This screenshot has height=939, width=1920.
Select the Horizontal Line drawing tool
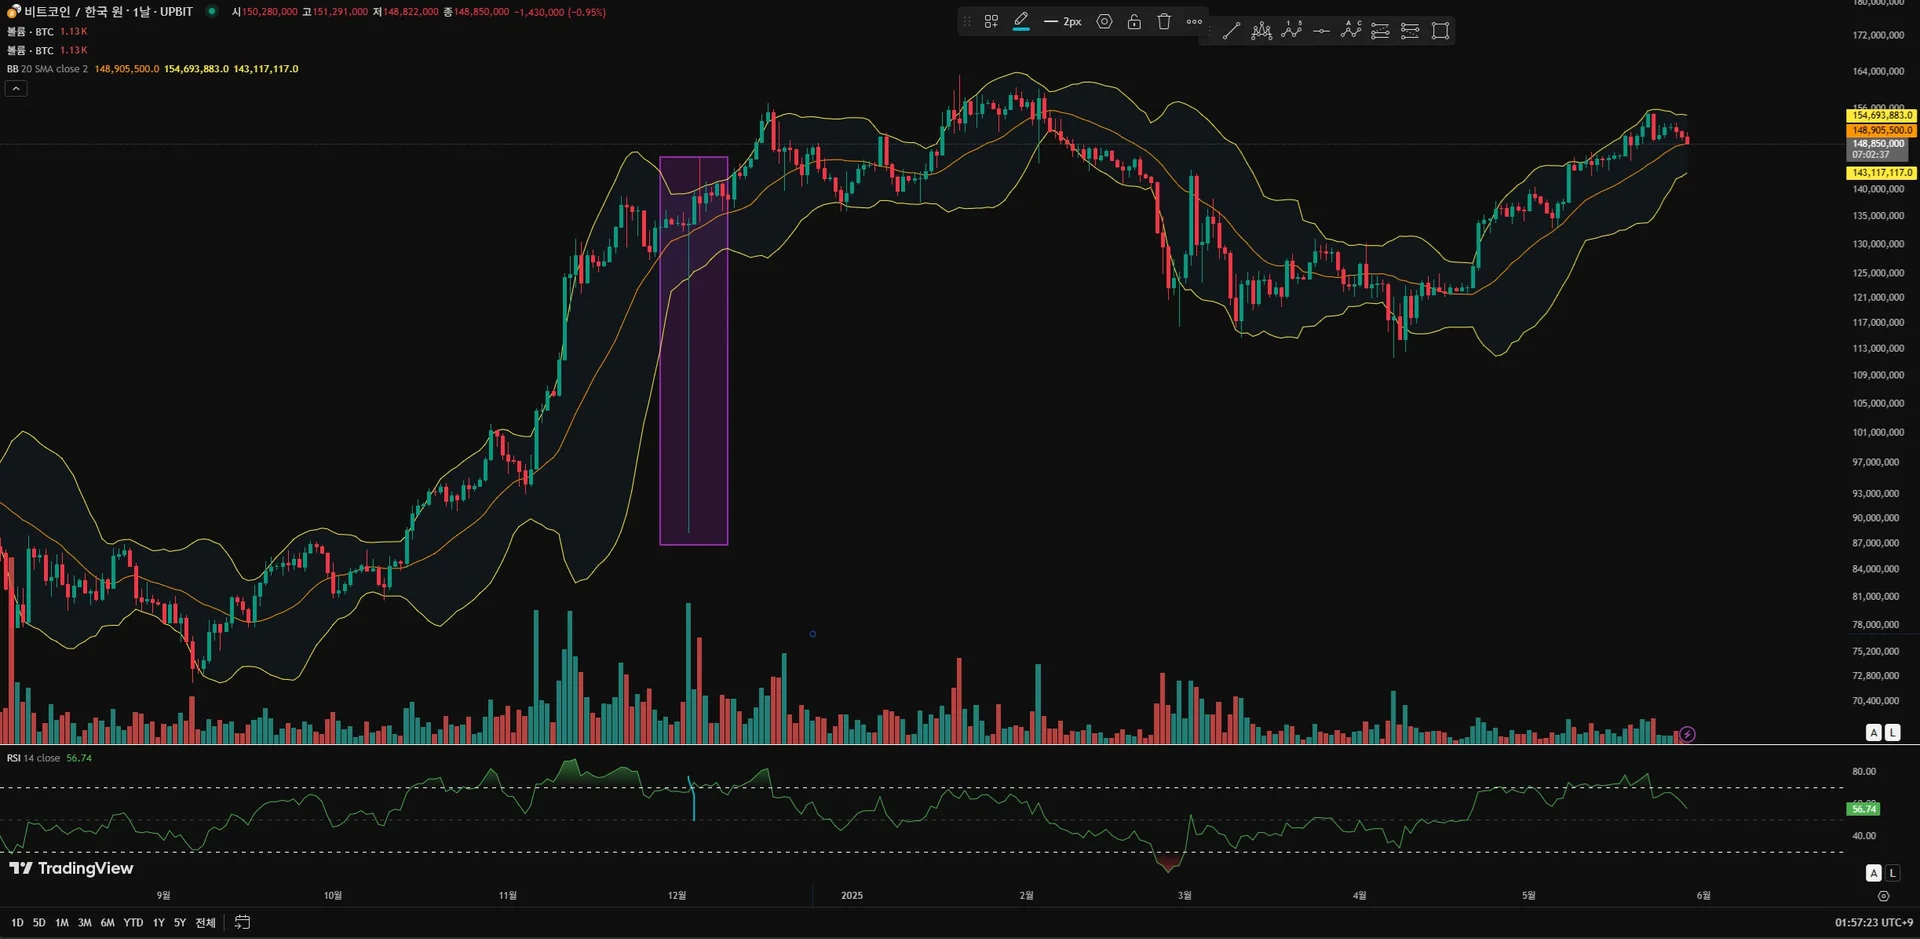point(1321,31)
